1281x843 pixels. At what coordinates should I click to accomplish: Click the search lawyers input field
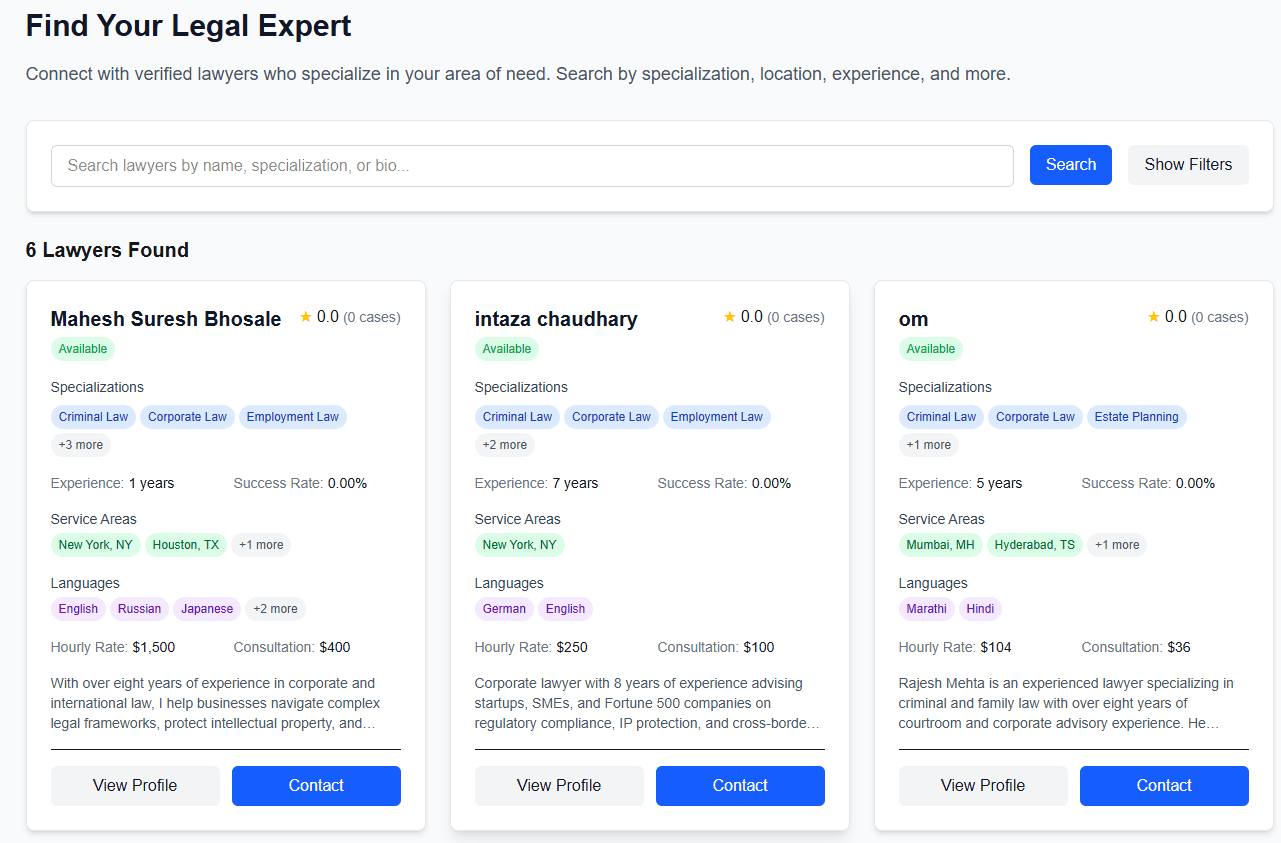coord(532,166)
